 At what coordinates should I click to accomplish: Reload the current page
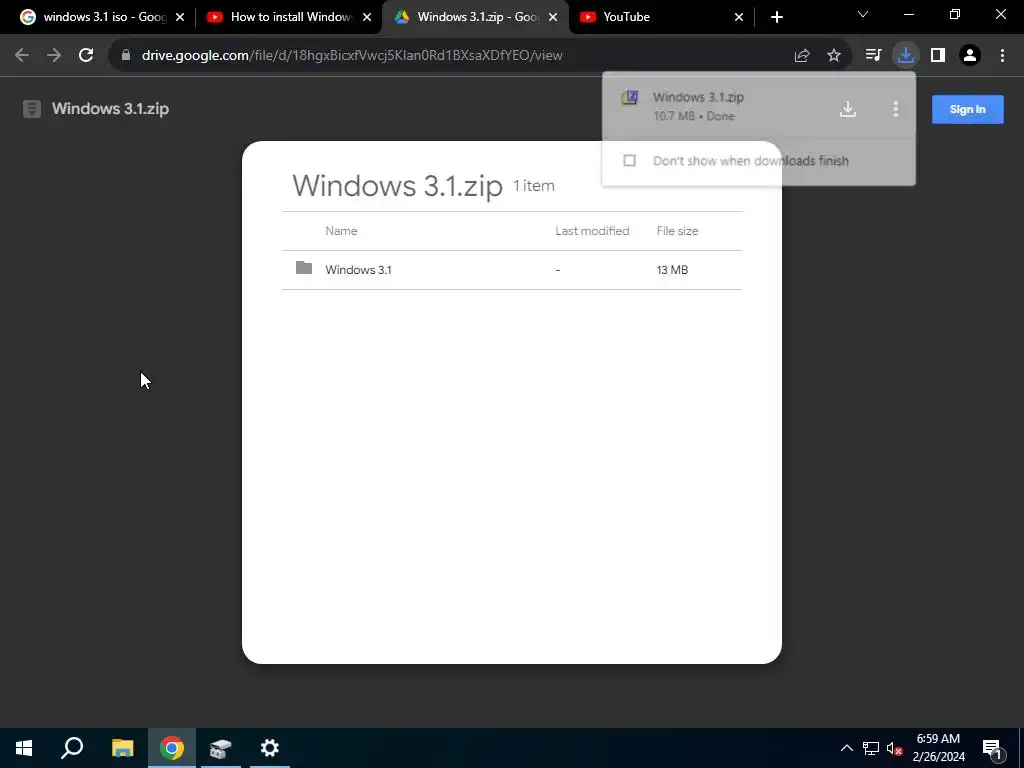click(86, 56)
